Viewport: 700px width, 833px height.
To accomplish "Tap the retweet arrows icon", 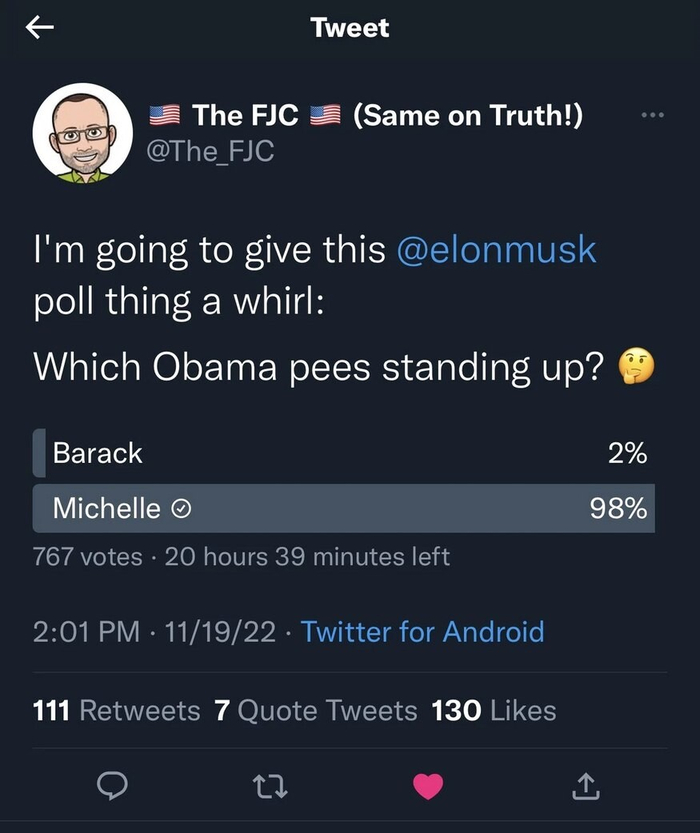I will [269, 788].
